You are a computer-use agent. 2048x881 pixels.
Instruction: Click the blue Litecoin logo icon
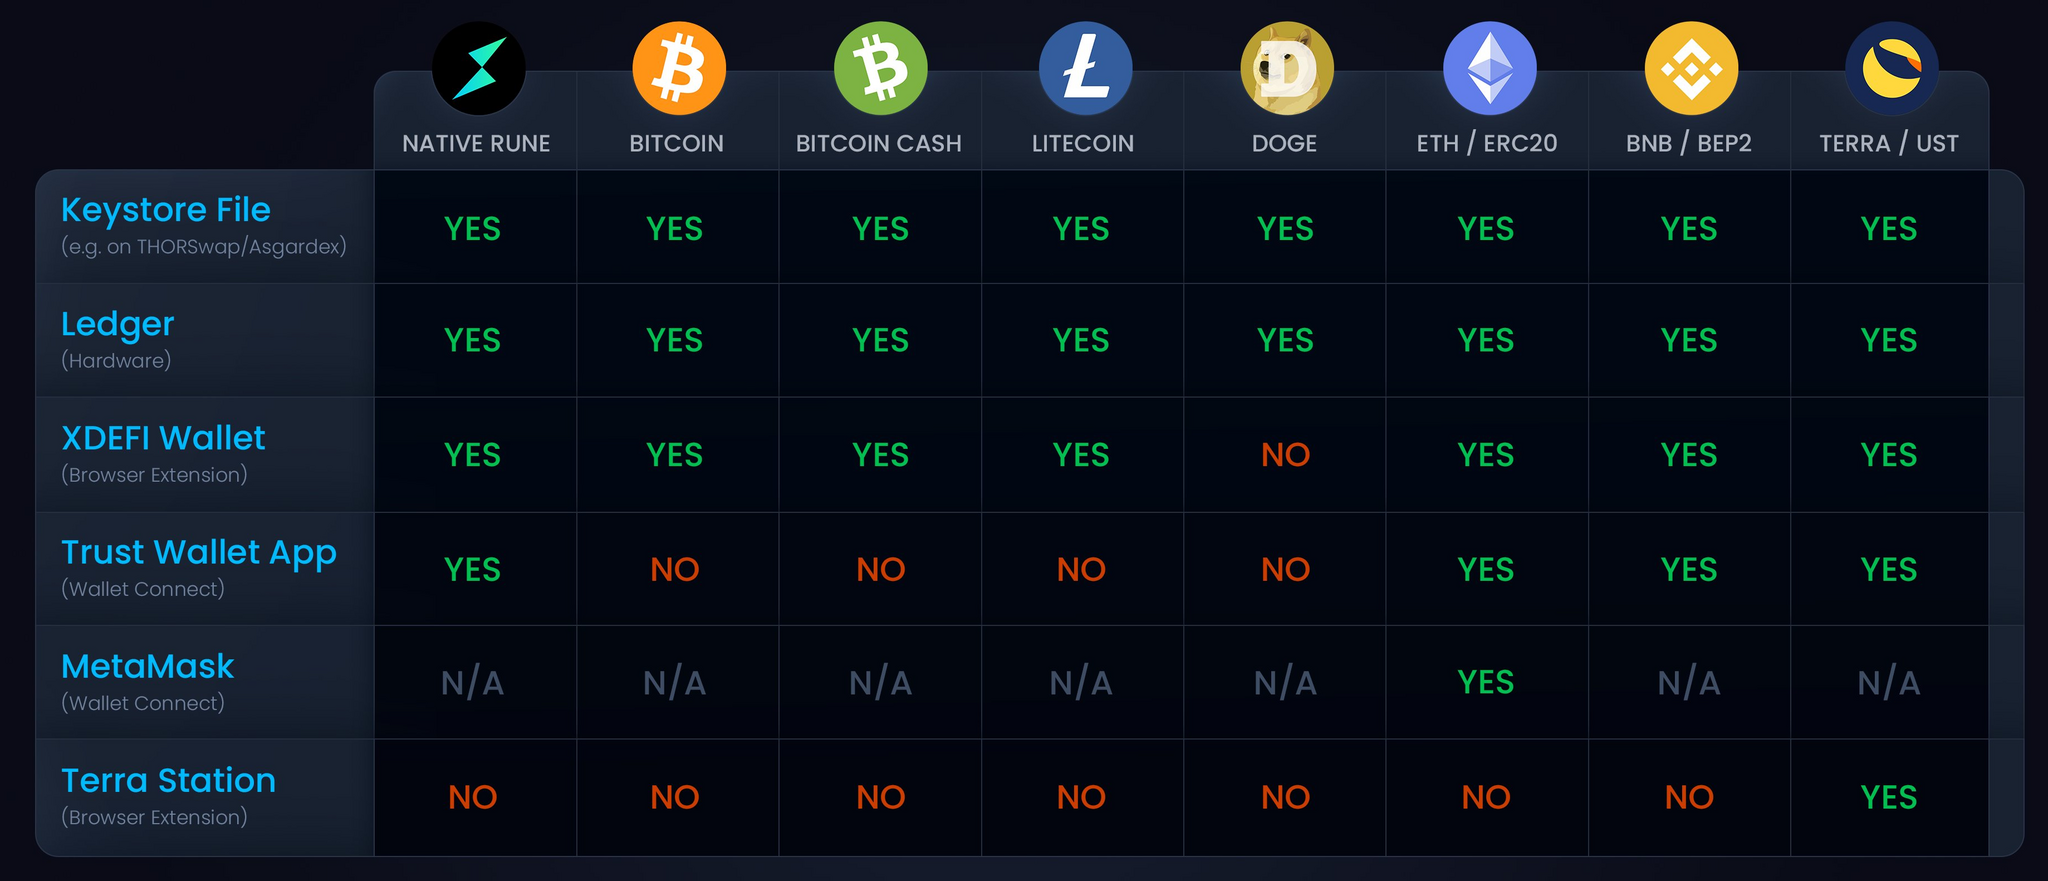(1086, 68)
